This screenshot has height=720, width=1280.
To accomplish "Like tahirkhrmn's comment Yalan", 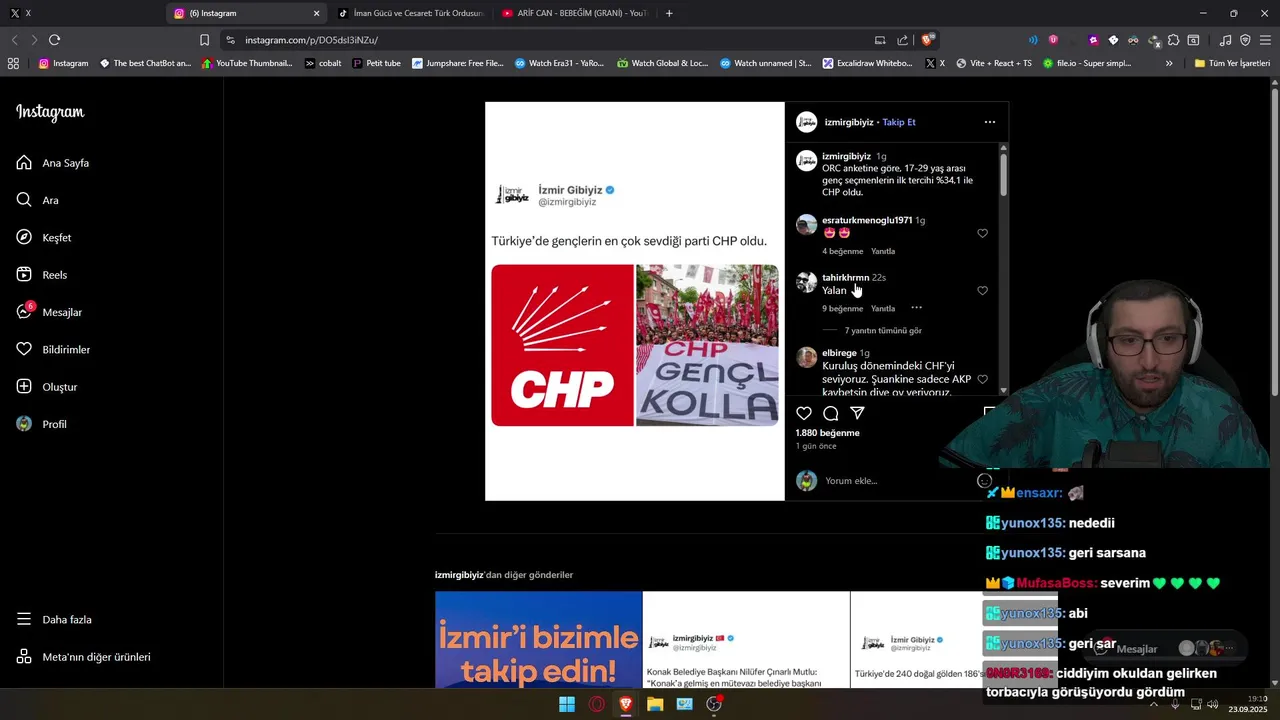I will [982, 290].
